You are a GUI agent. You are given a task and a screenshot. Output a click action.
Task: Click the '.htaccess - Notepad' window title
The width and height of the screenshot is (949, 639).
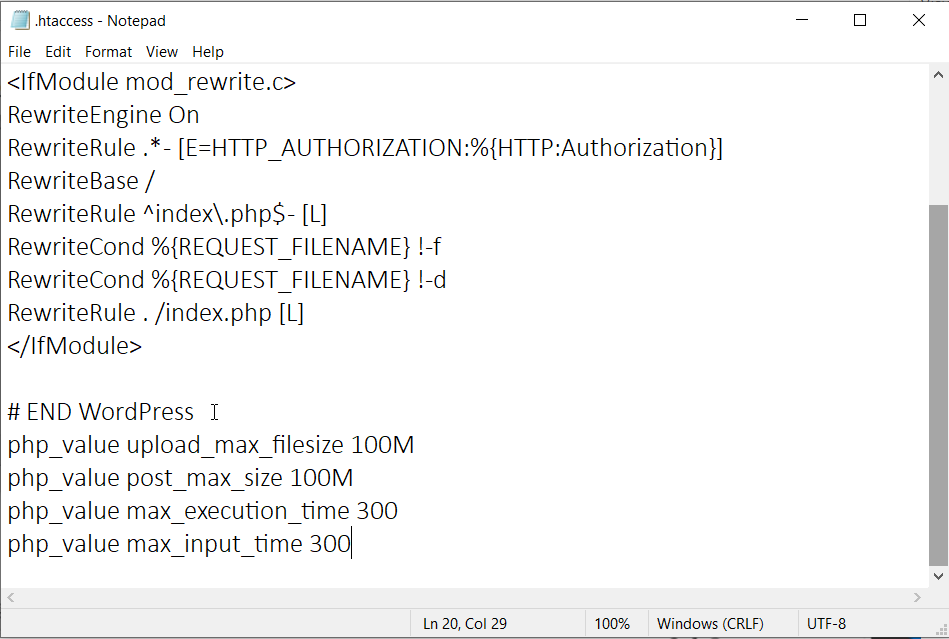(x=100, y=21)
